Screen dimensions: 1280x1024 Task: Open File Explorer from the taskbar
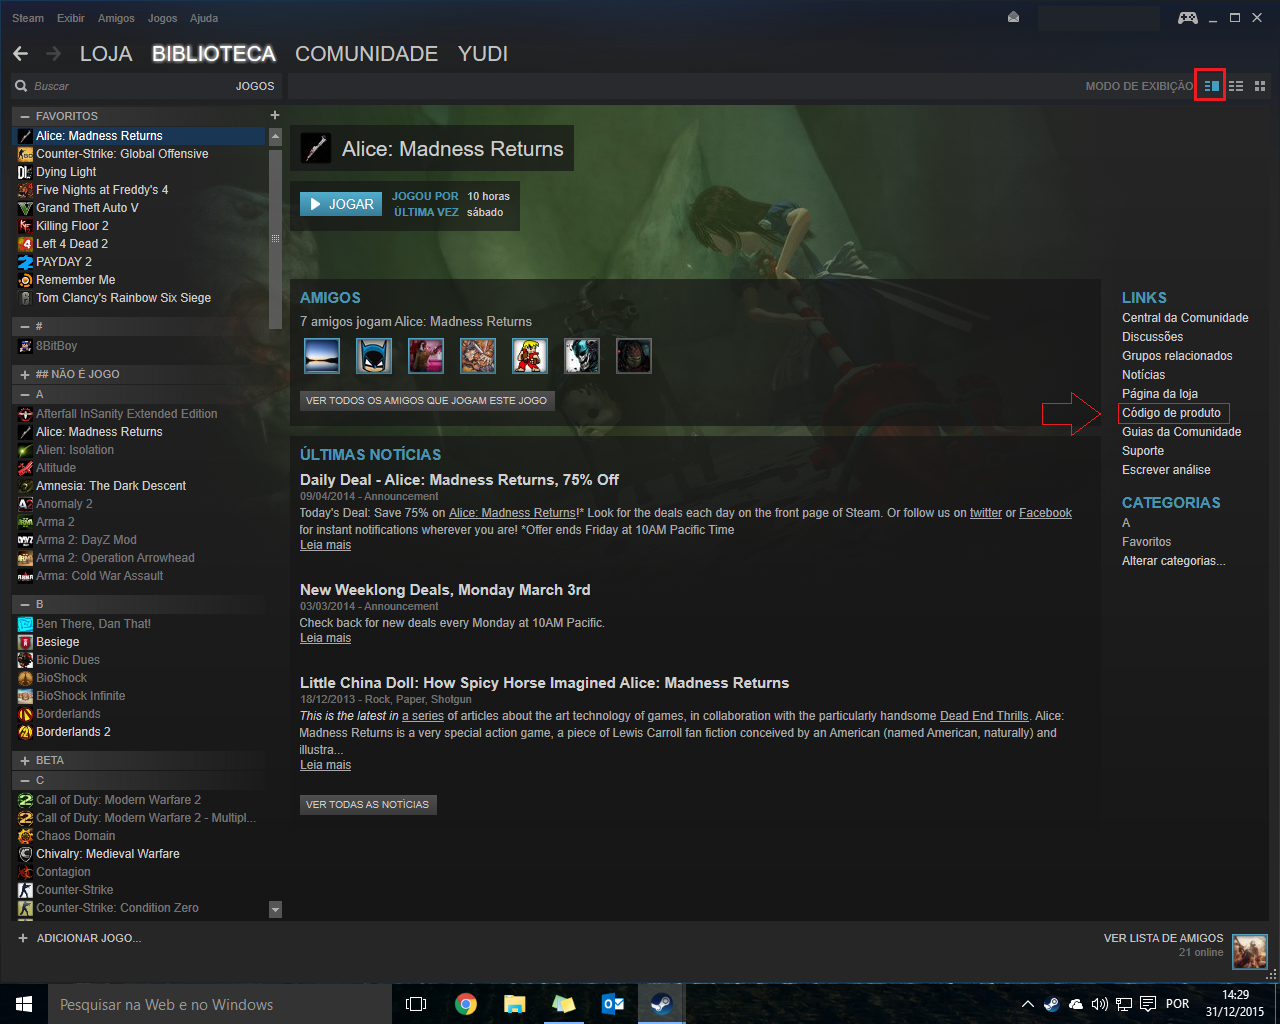tap(514, 1004)
